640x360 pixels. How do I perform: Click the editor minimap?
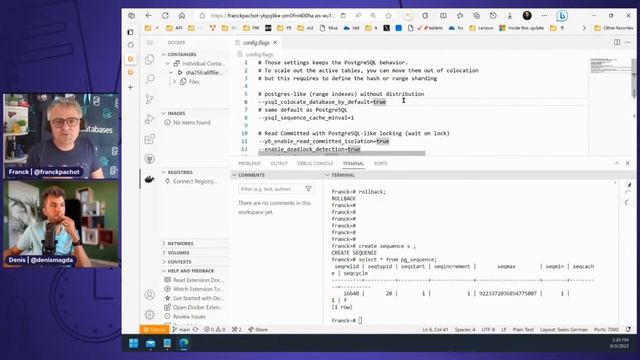pos(611,65)
